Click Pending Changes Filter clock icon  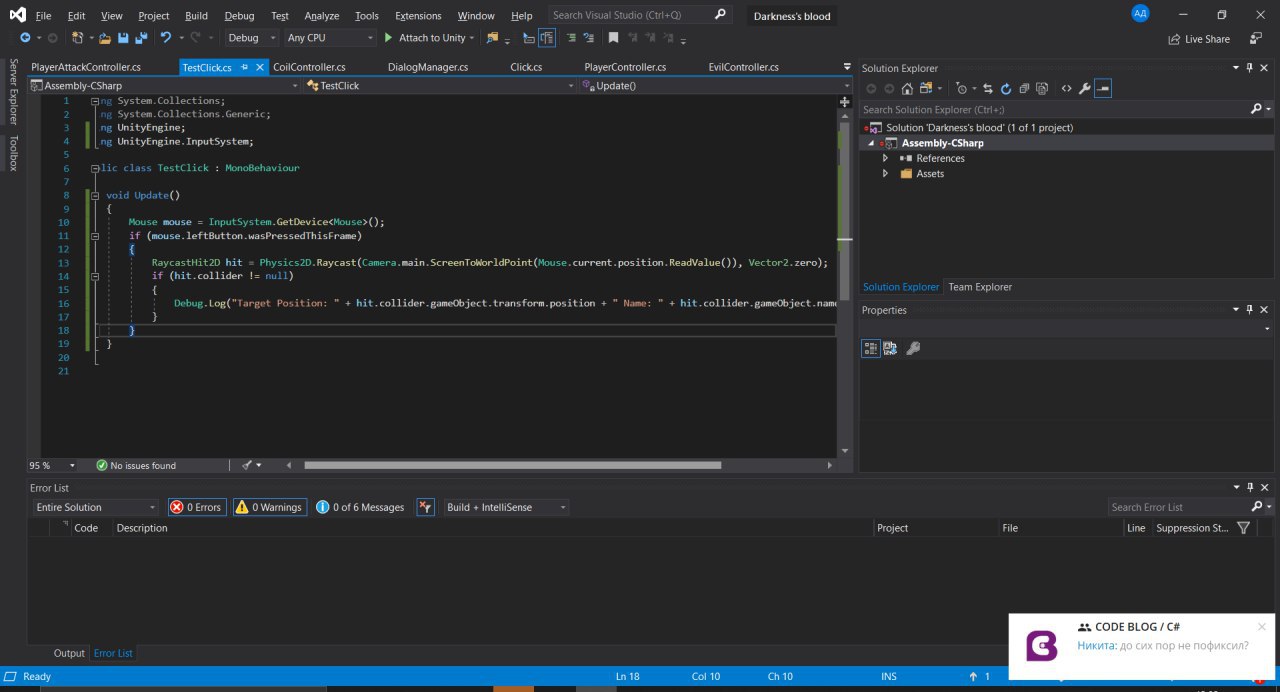tap(964, 88)
